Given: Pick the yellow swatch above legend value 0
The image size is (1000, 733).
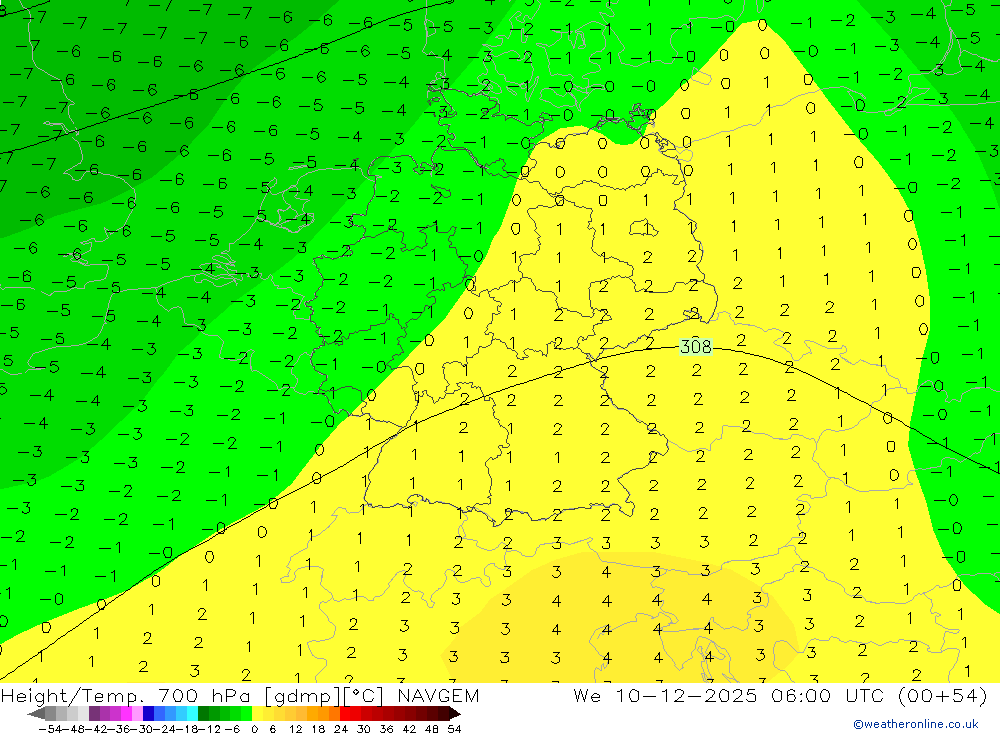Looking at the screenshot, I should pyautogui.click(x=258, y=713).
